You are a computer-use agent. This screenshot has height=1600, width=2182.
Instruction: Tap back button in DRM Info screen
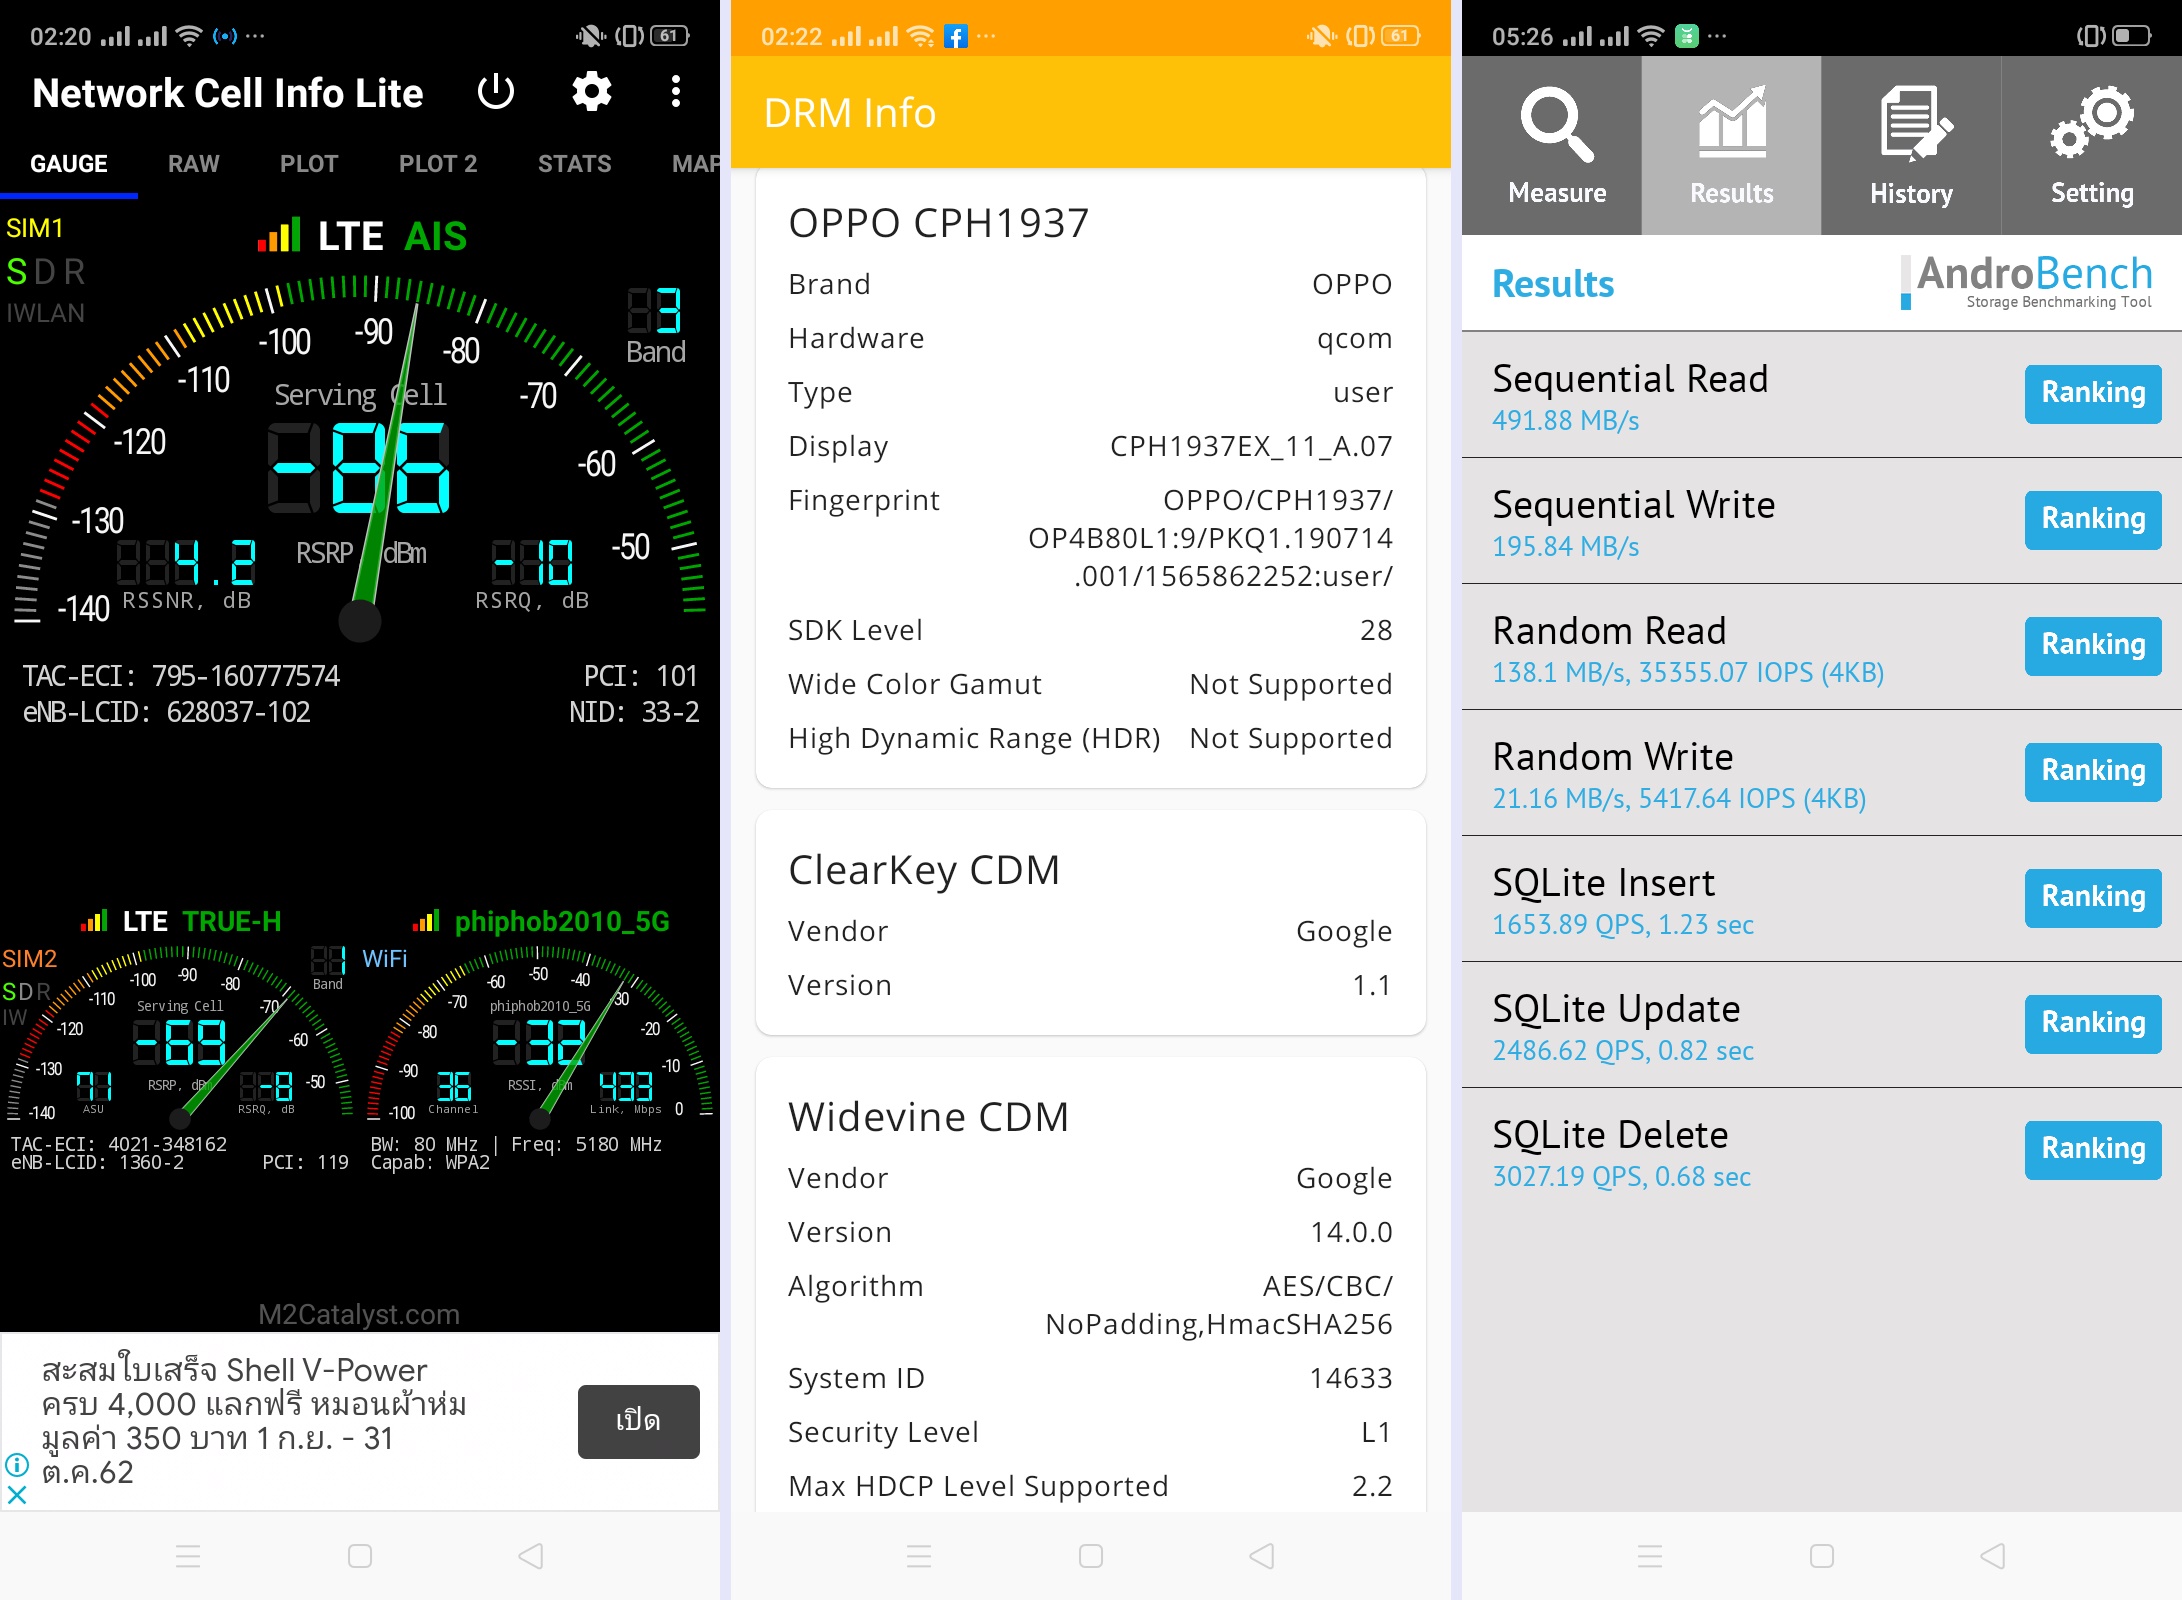point(1262,1556)
